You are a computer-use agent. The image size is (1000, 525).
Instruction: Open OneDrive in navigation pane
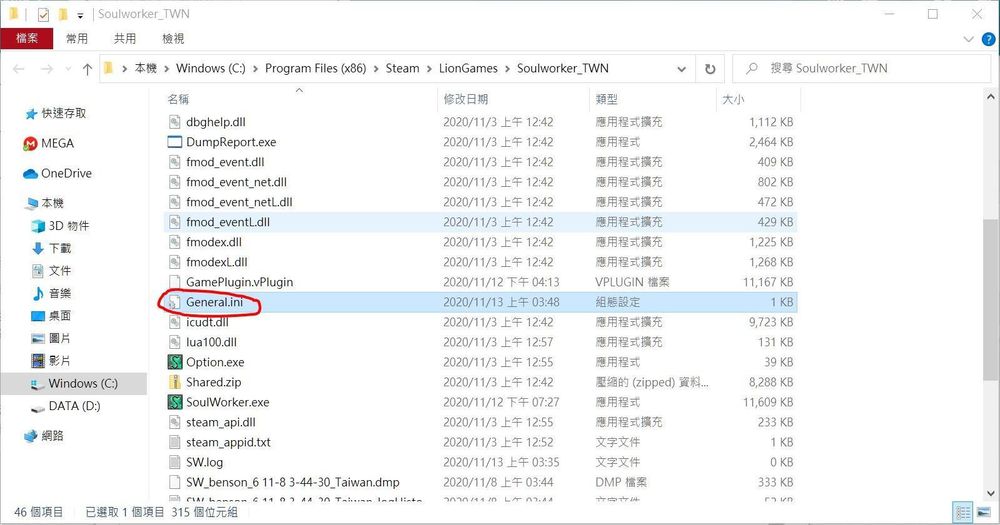tap(66, 174)
